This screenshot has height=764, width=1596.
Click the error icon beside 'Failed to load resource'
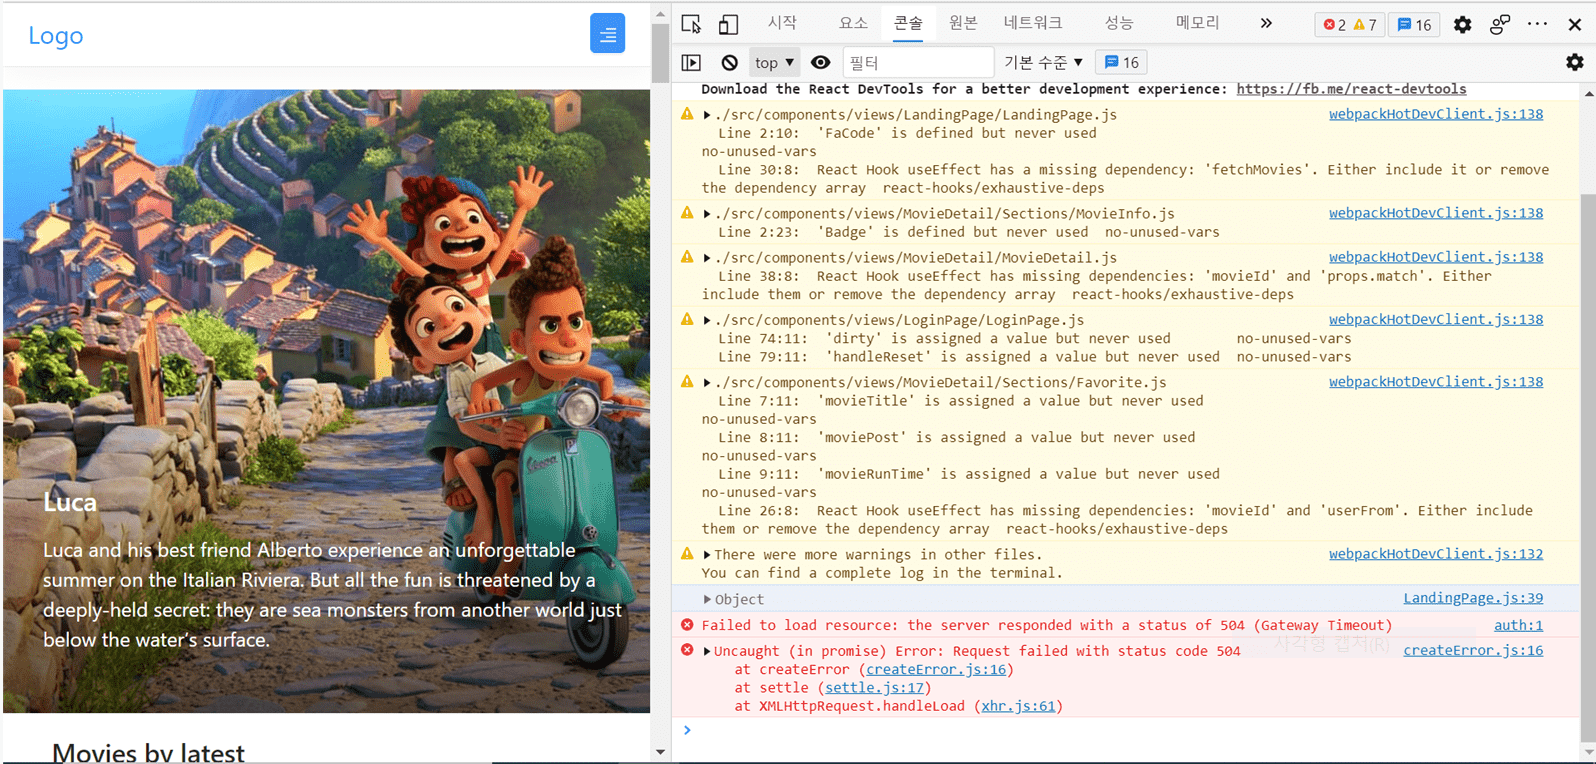(687, 625)
